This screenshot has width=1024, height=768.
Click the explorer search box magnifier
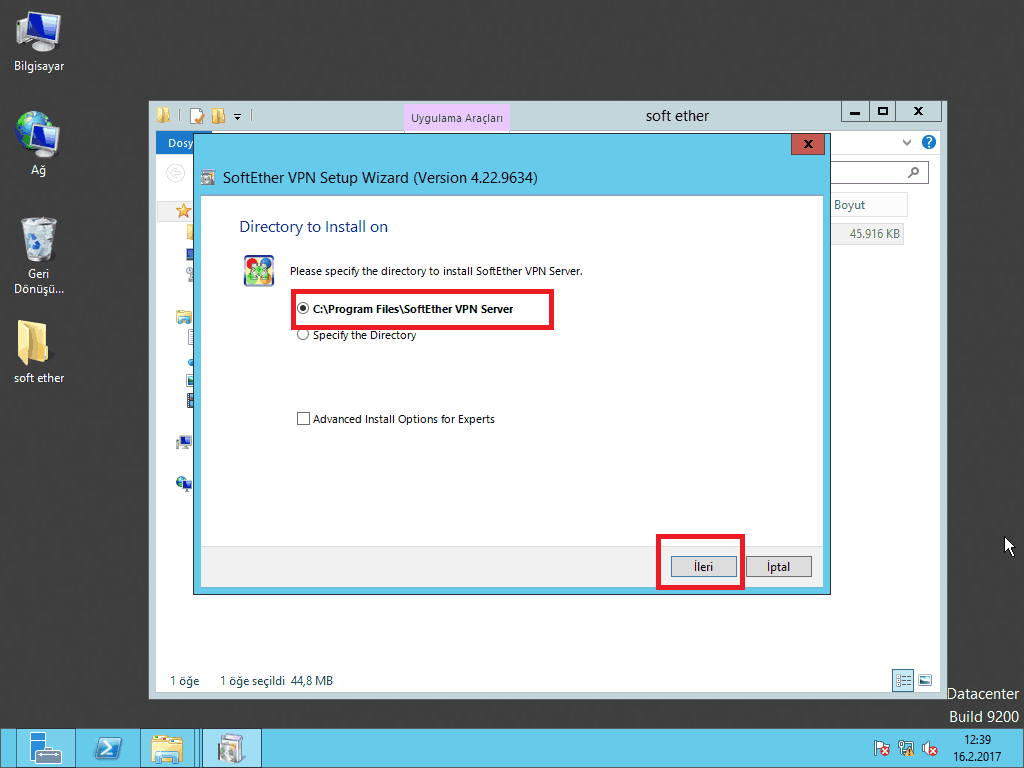pos(913,172)
